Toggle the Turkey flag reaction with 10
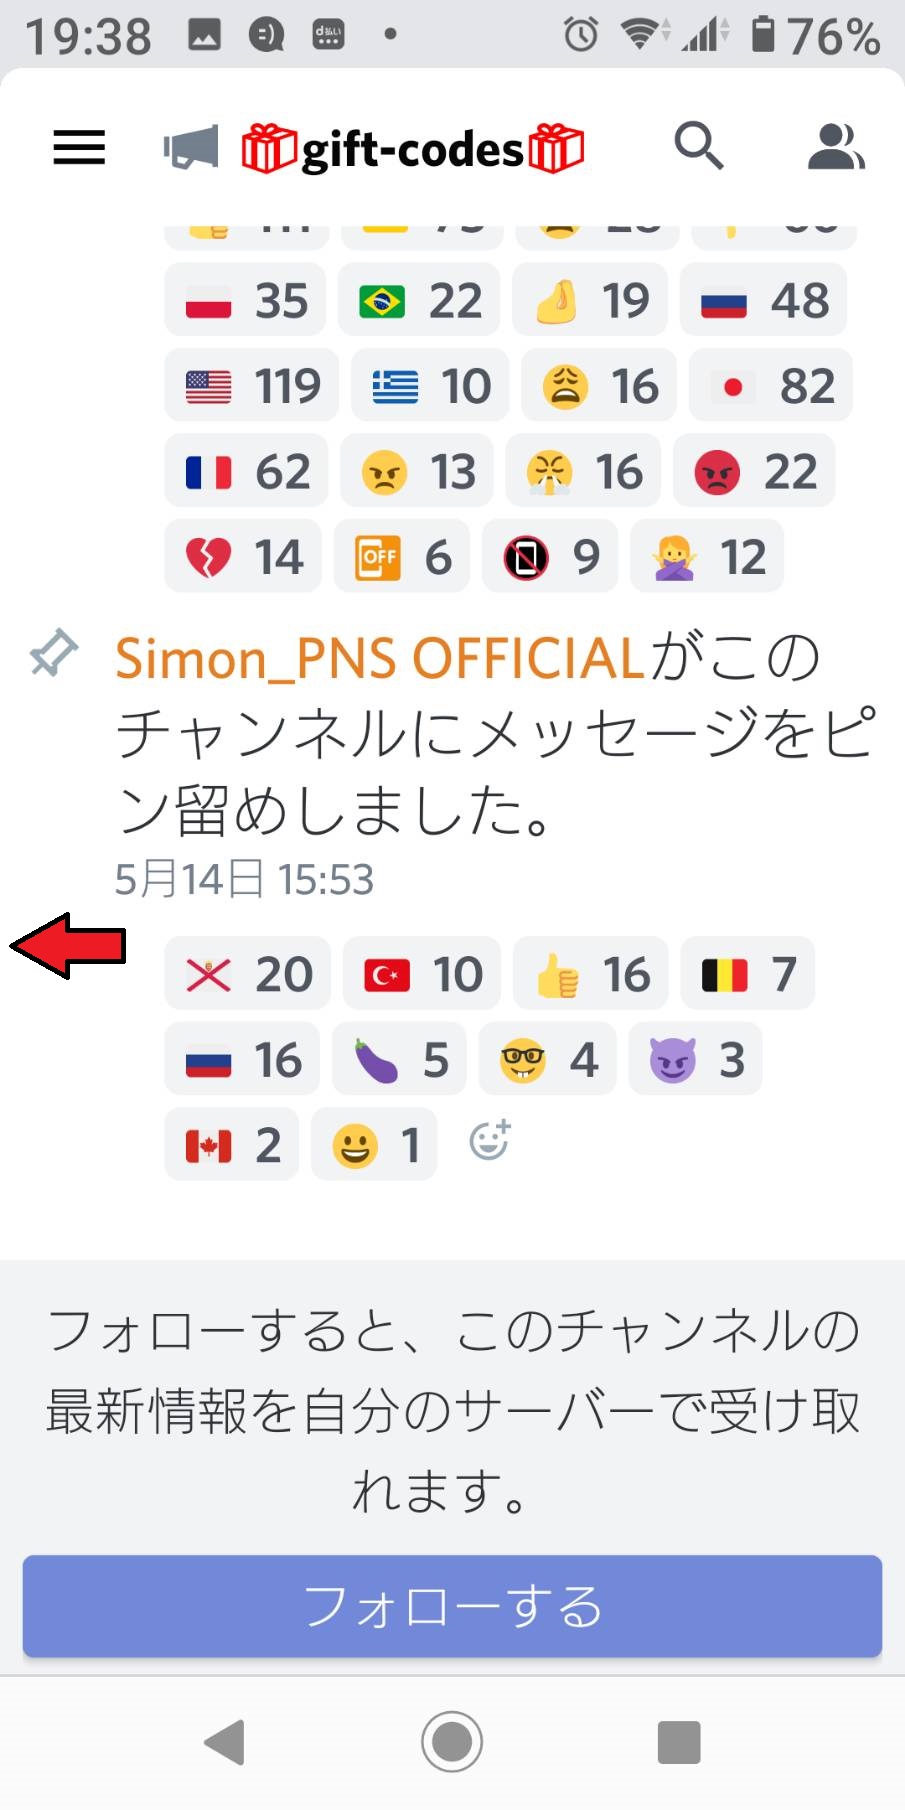The height and width of the screenshot is (1810, 905). tap(422, 974)
